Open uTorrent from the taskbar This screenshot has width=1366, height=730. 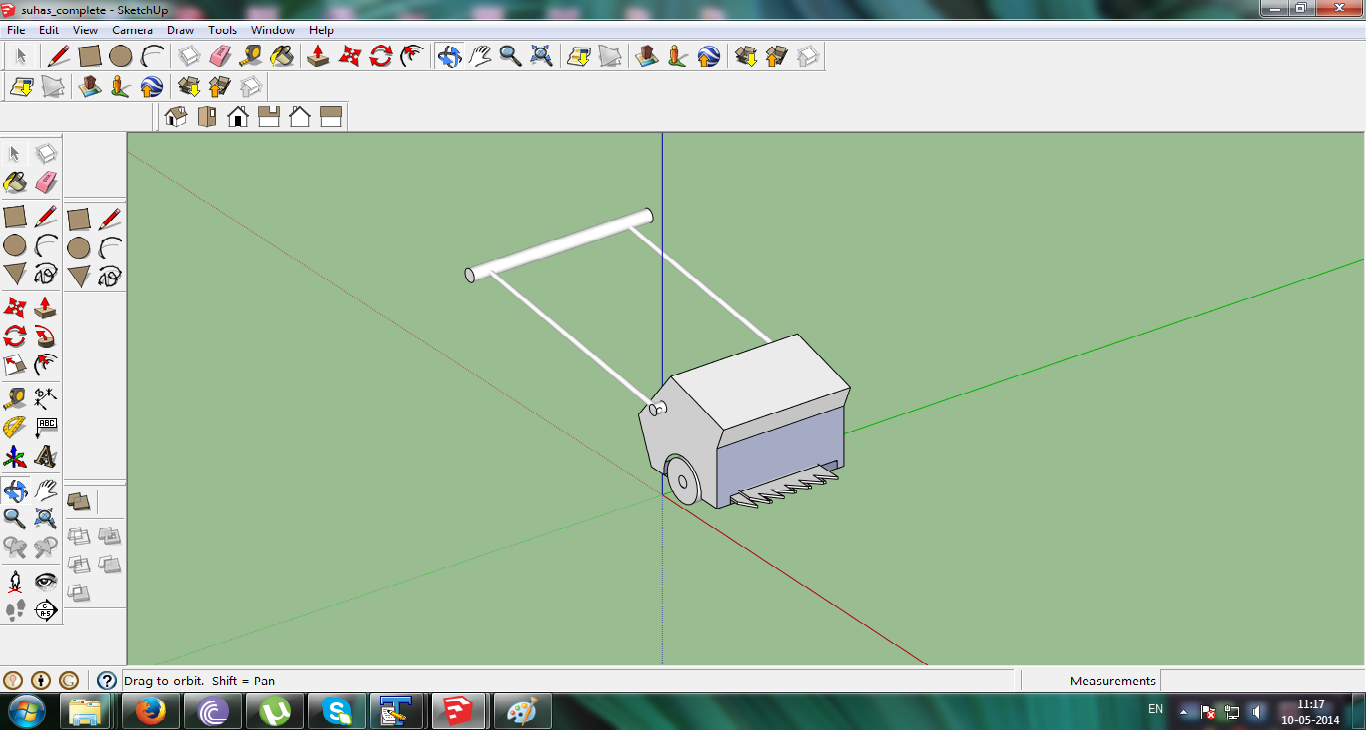(x=274, y=711)
